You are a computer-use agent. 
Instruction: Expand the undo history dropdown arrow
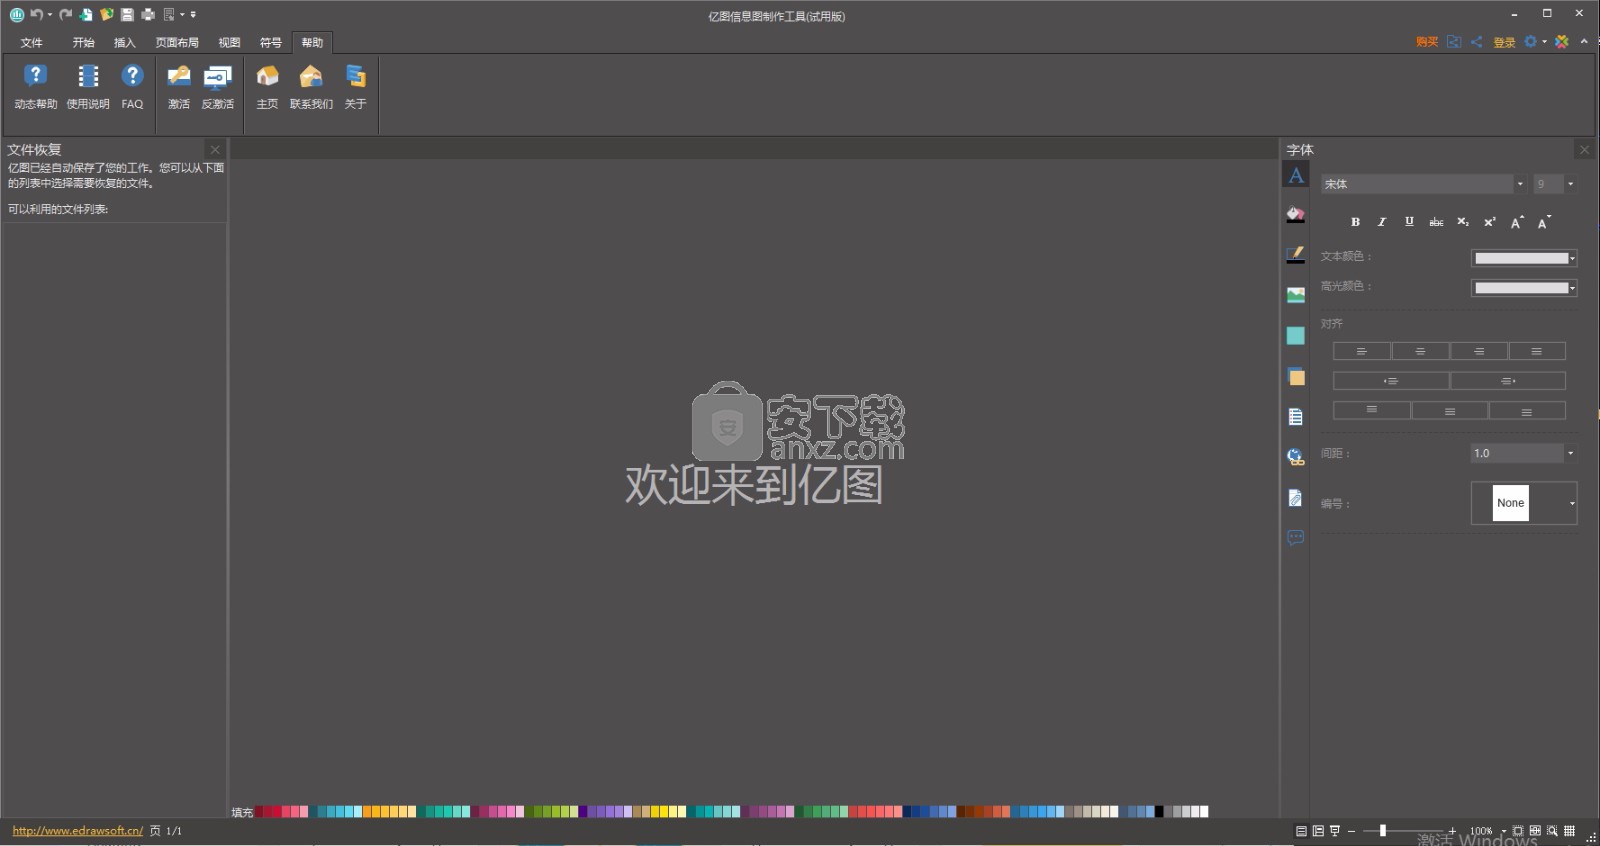tap(50, 14)
